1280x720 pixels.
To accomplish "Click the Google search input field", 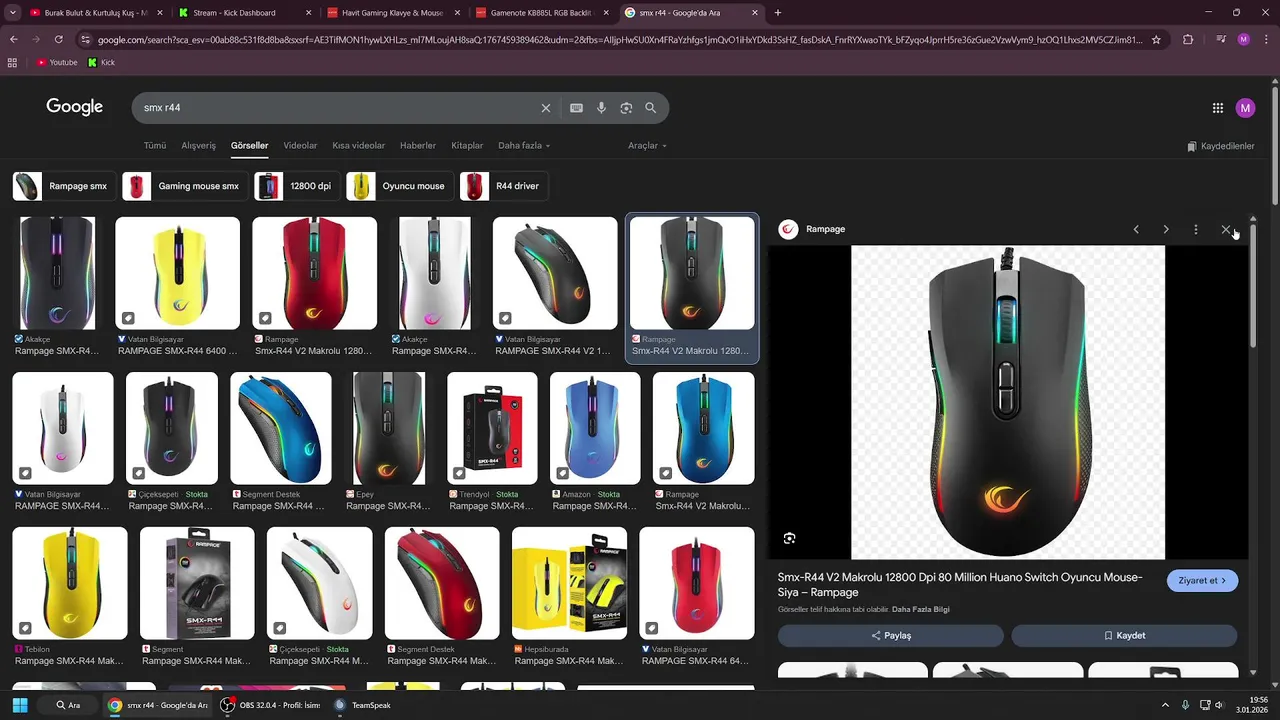I will click(335, 108).
